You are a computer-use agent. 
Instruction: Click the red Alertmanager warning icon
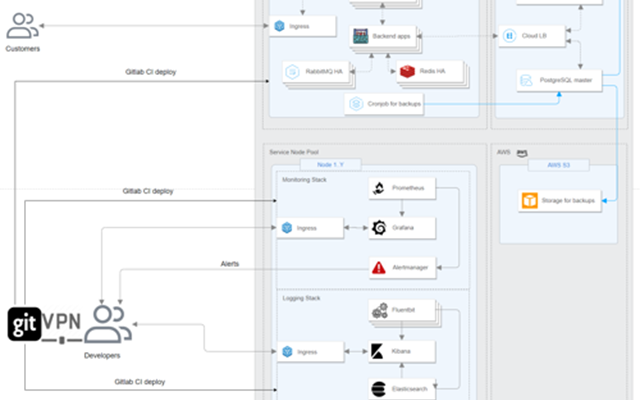[x=379, y=268]
